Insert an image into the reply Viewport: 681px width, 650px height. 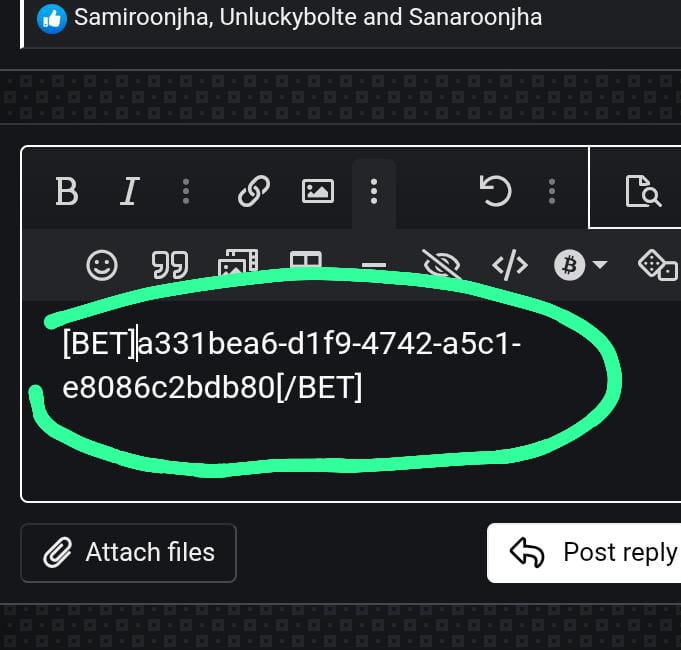(318, 191)
